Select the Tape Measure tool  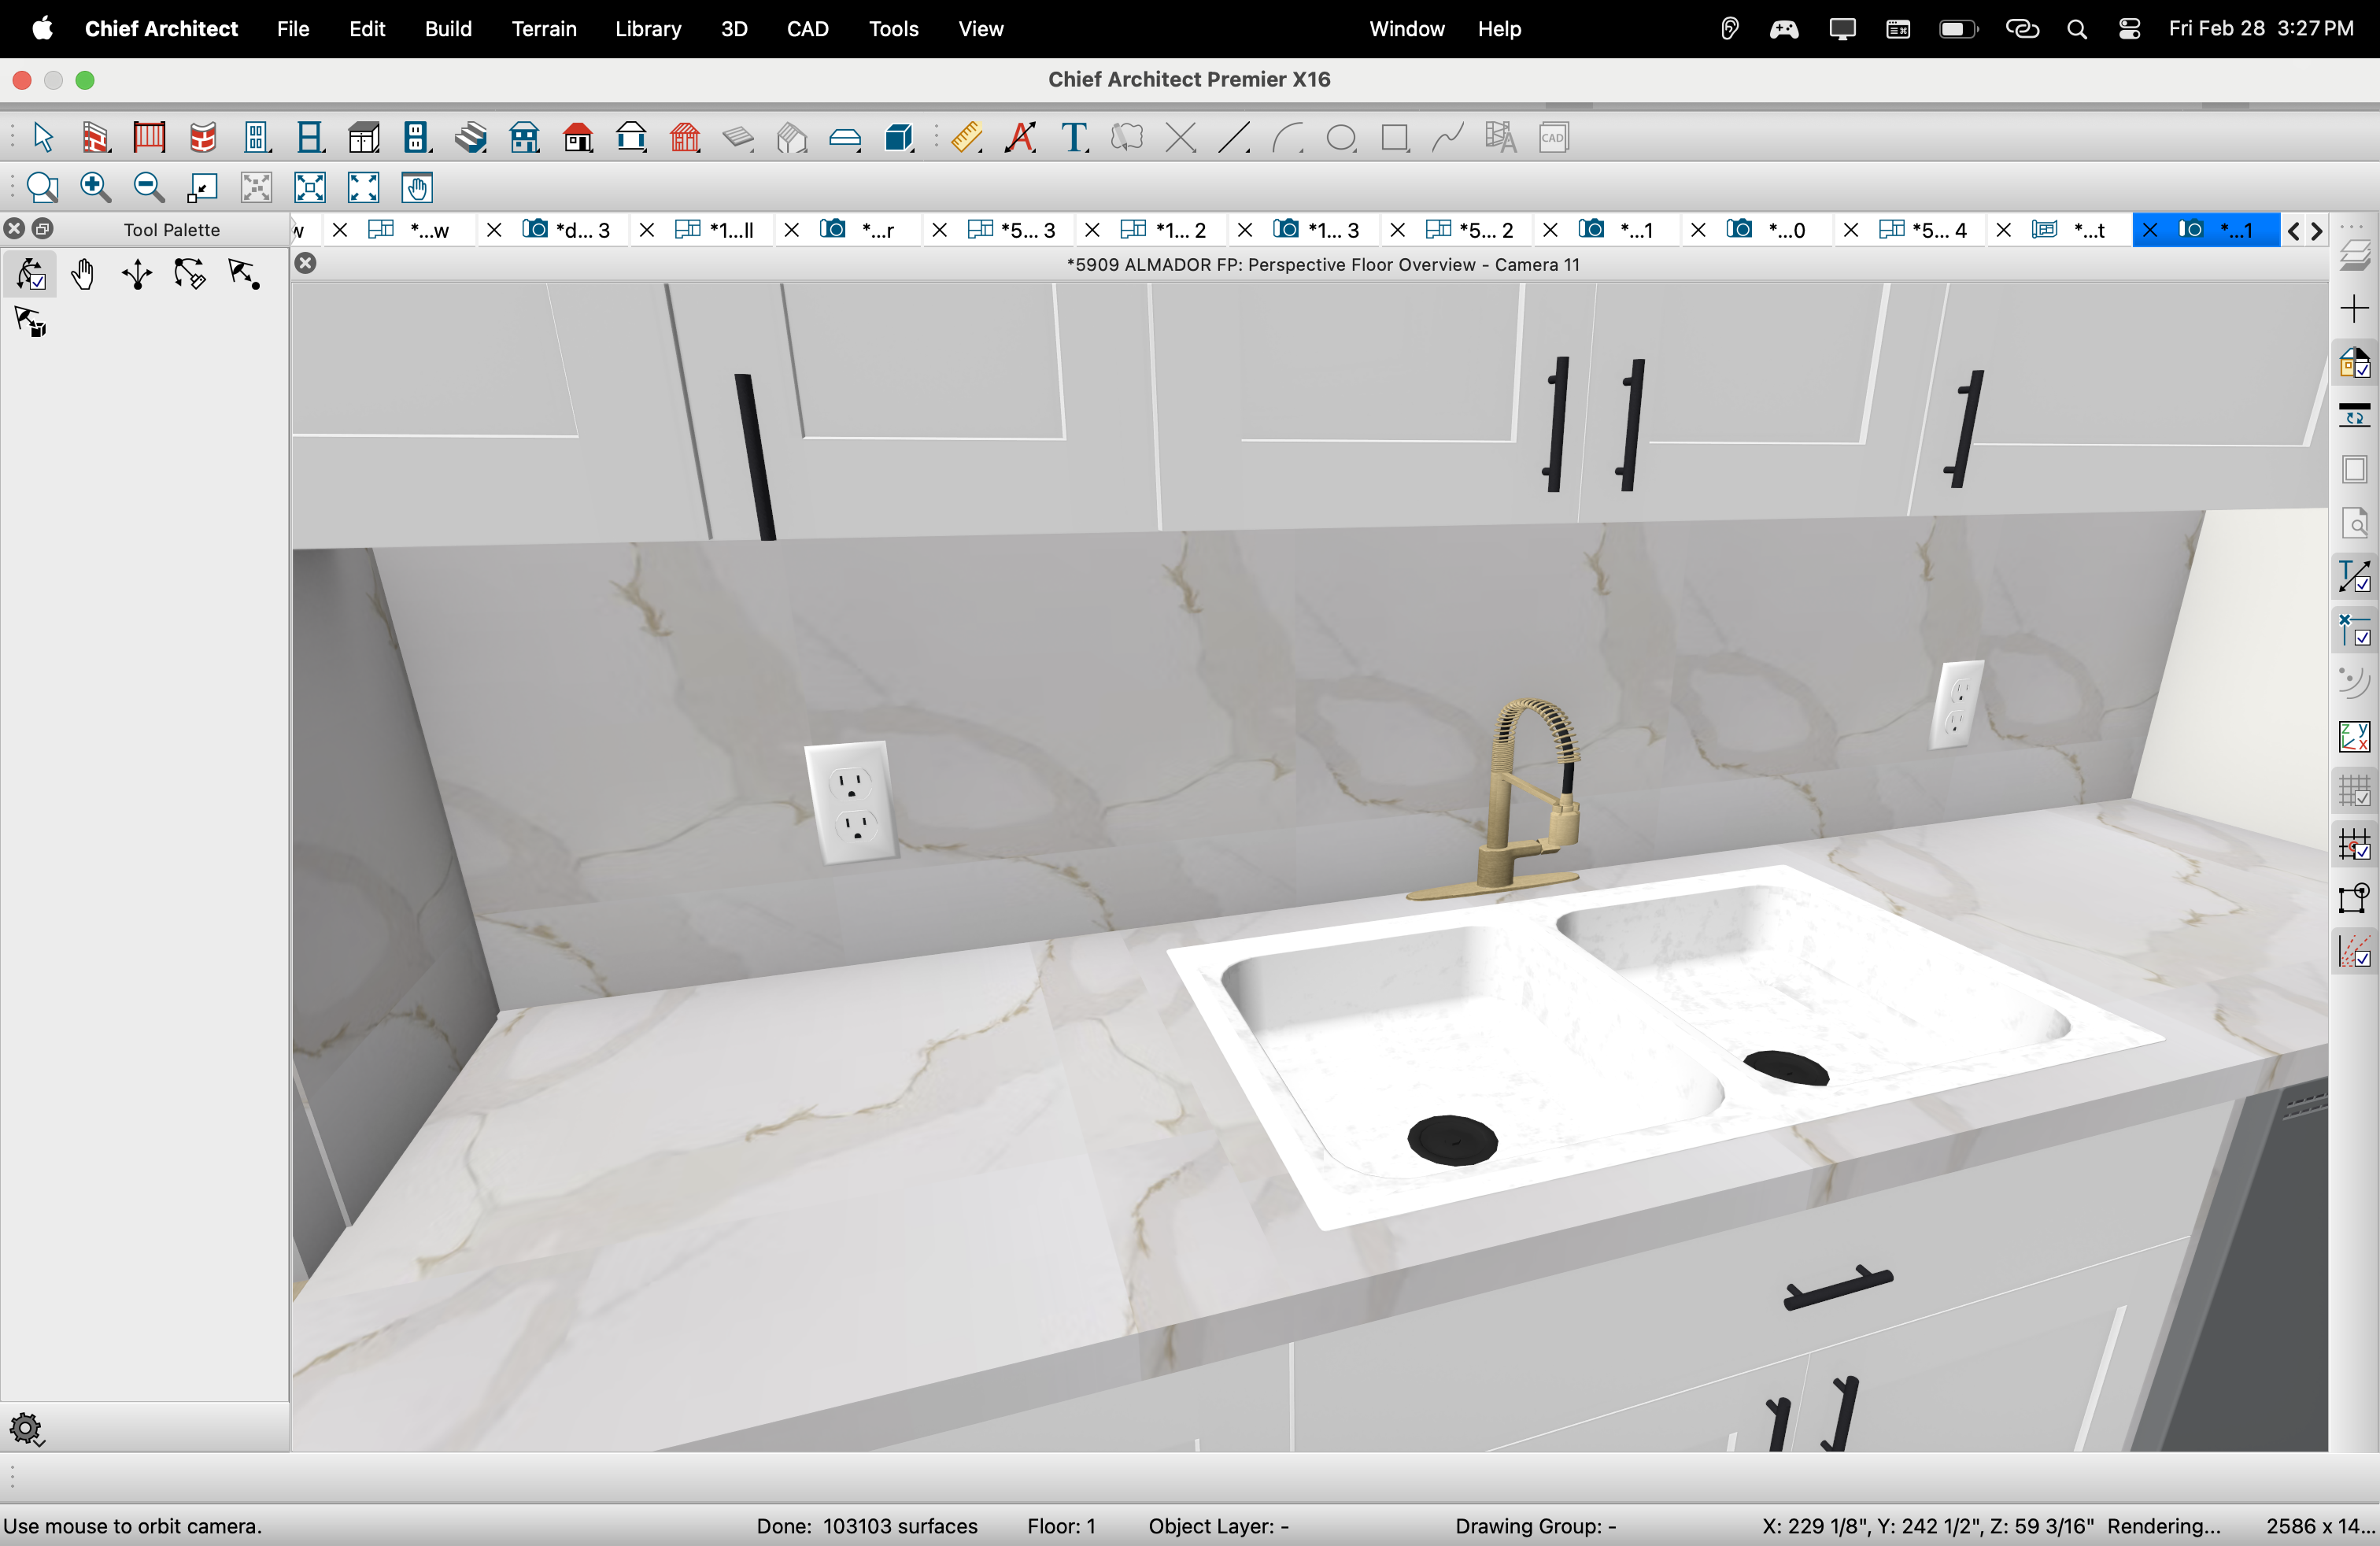(x=966, y=138)
